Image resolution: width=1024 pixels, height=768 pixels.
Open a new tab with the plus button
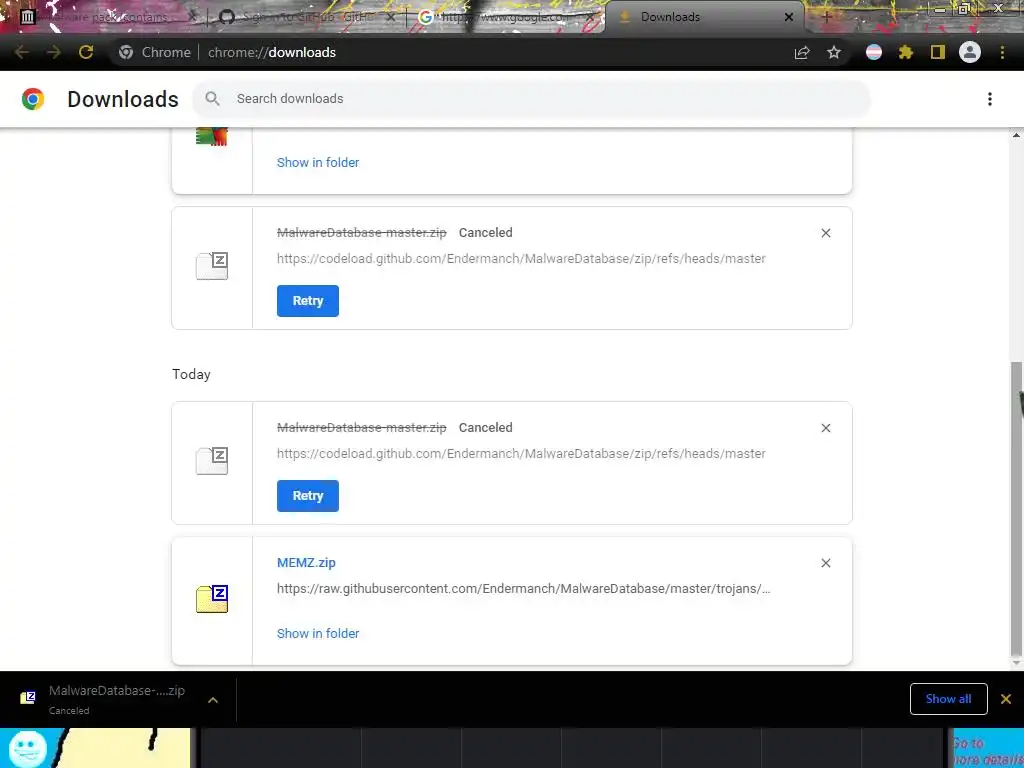pyautogui.click(x=827, y=17)
